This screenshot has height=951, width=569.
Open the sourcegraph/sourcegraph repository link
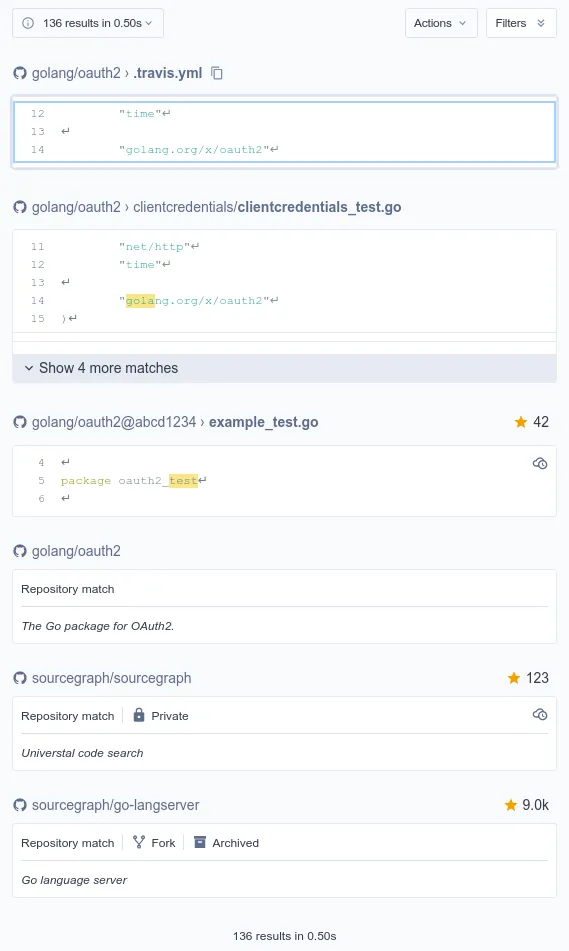112,678
